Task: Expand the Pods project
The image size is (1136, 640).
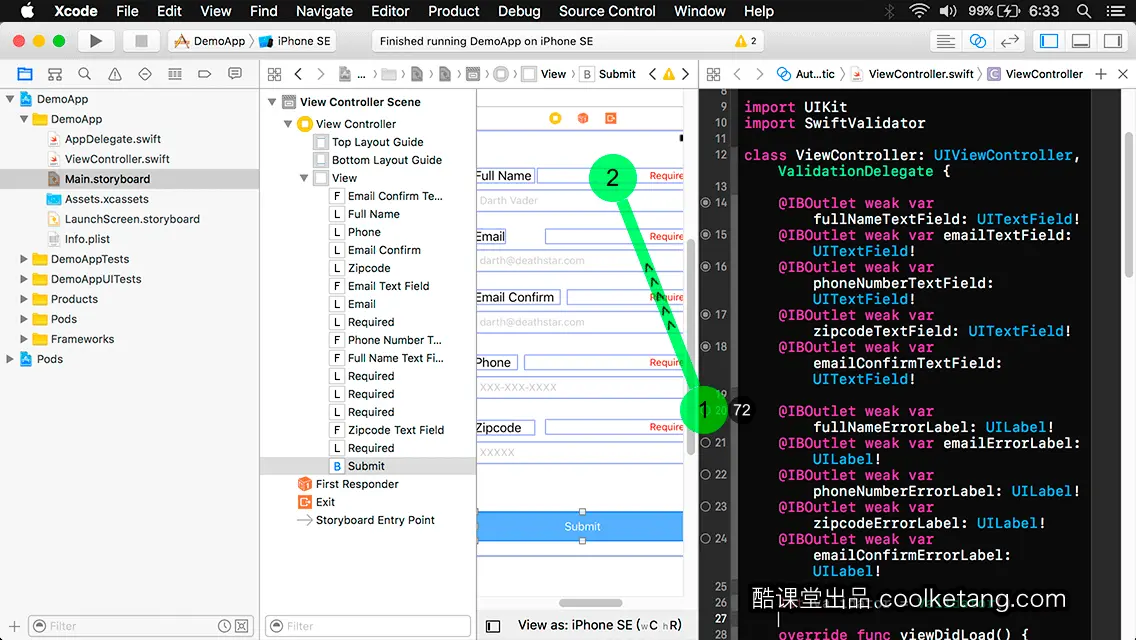Action: (10, 359)
